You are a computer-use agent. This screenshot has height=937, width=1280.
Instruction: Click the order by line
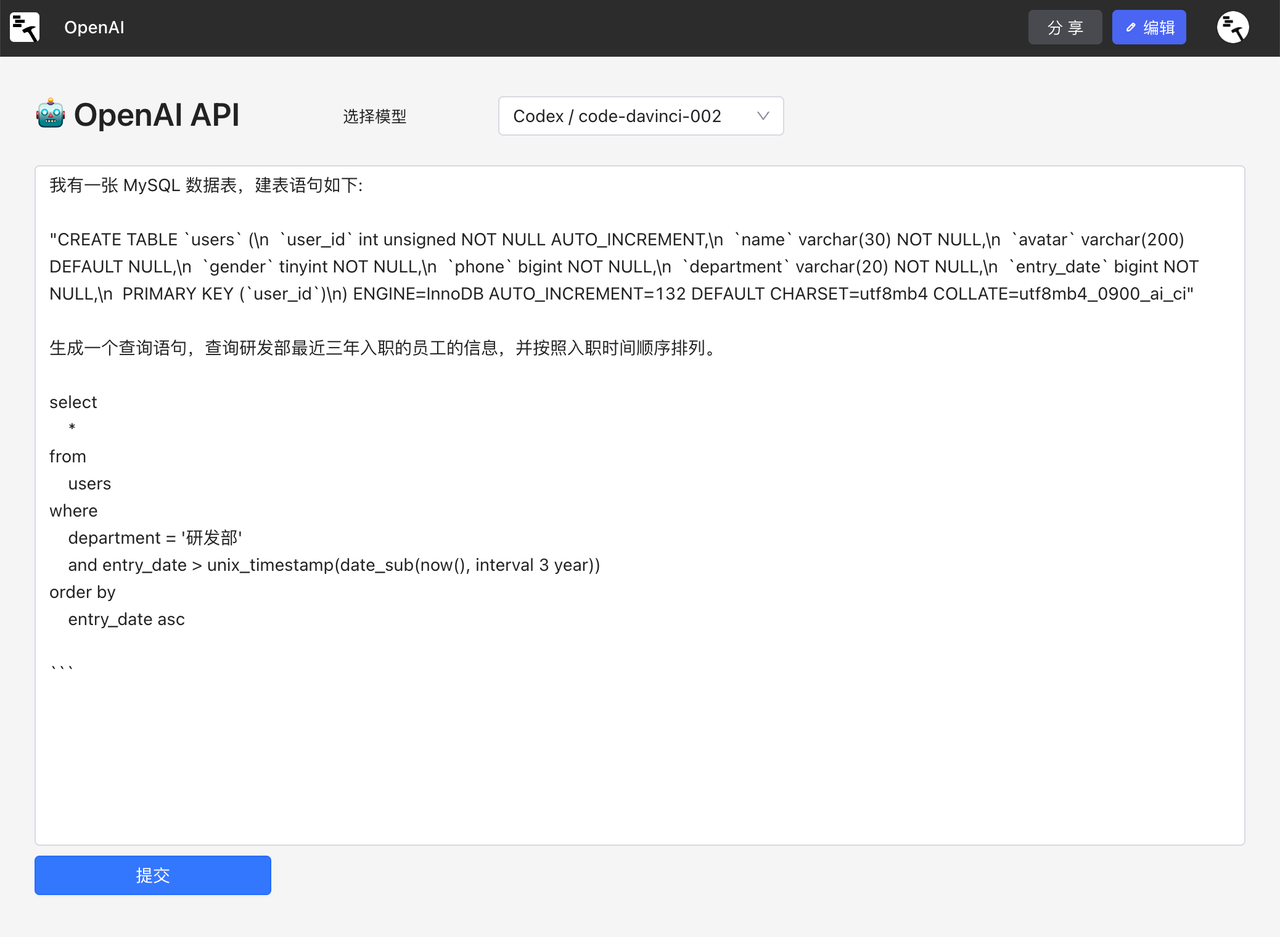pos(82,592)
